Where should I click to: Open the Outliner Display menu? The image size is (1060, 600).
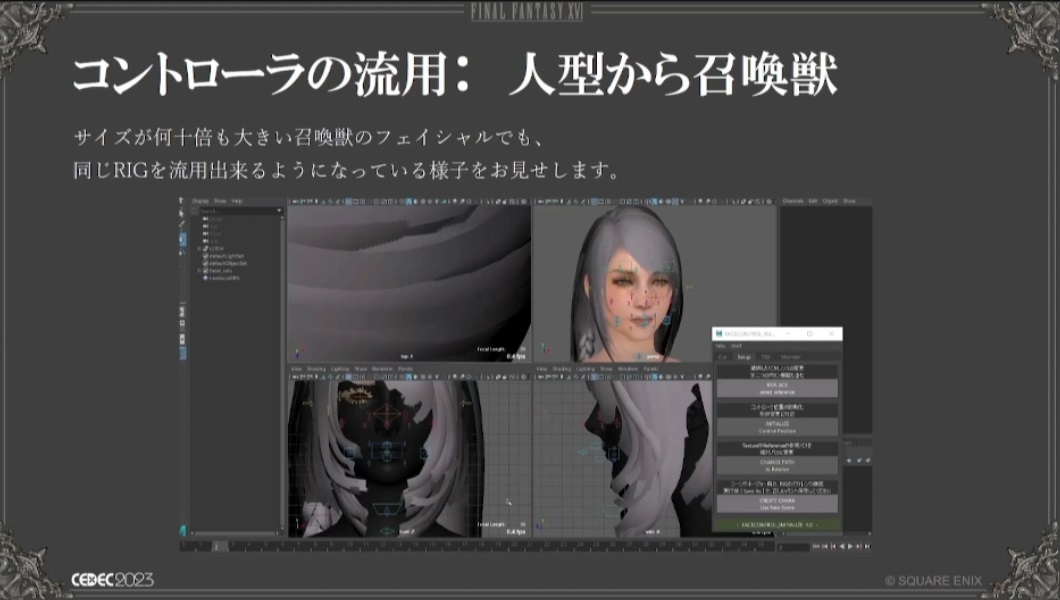(200, 201)
